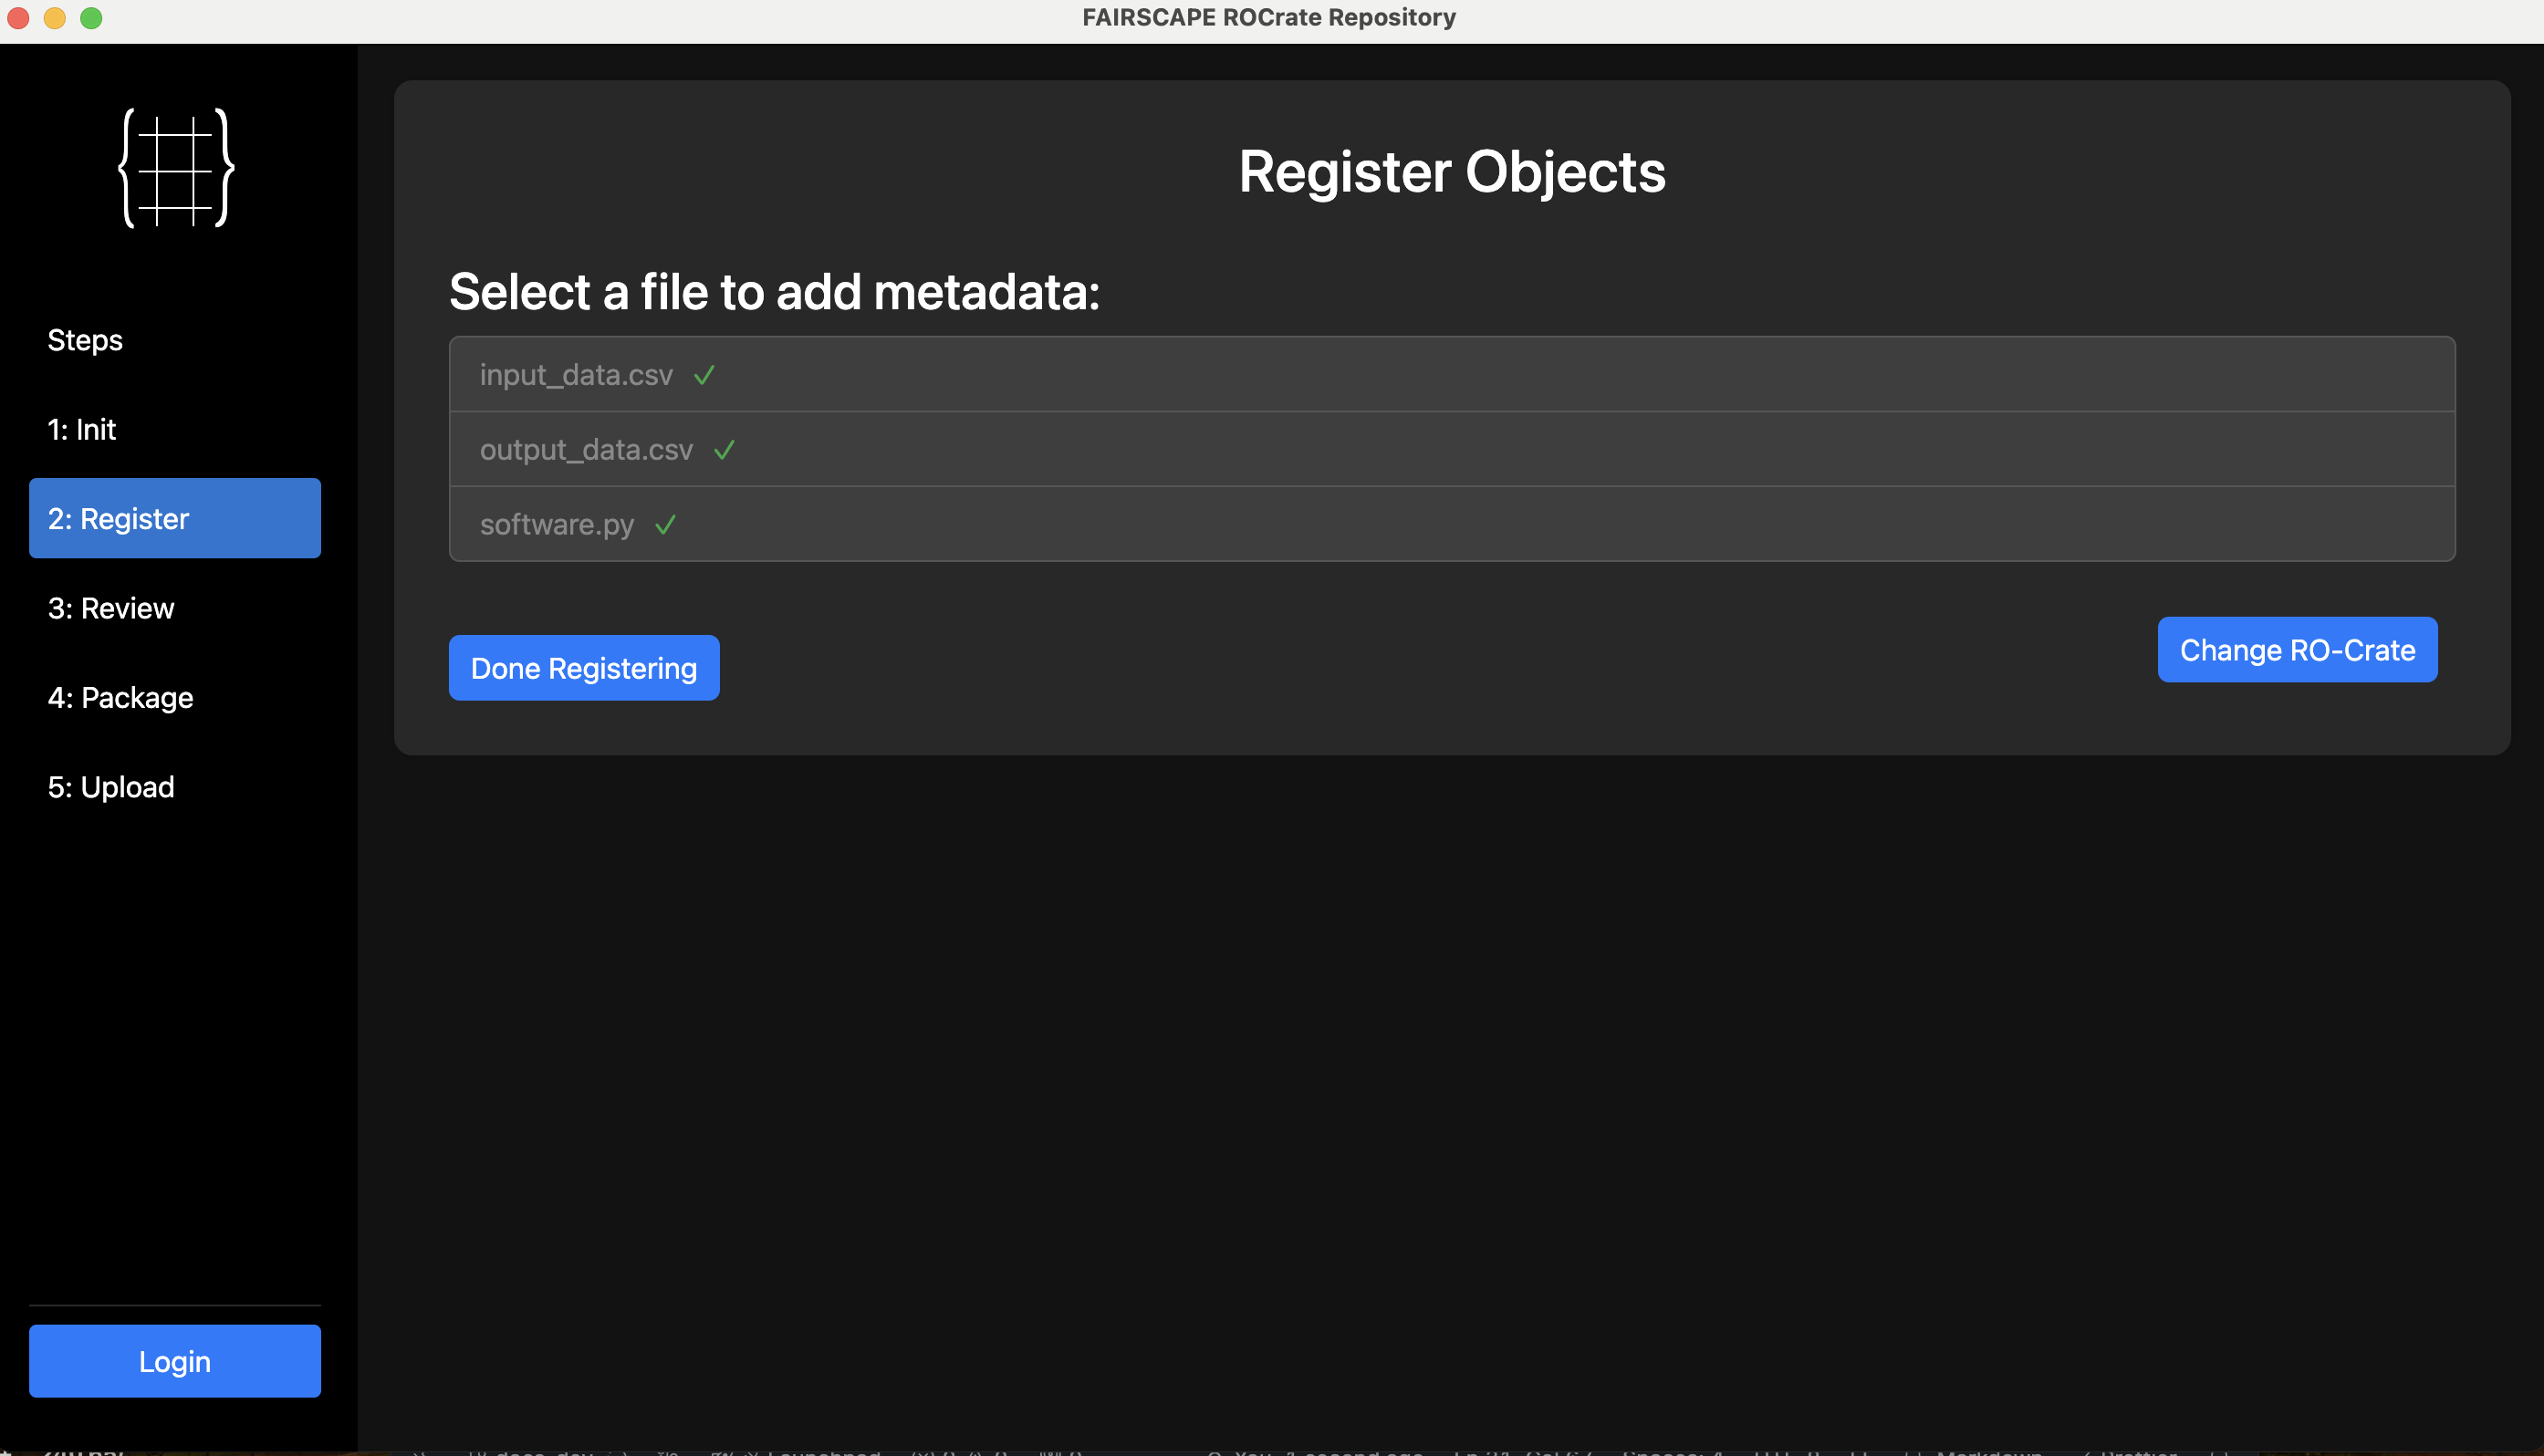This screenshot has height=1456, width=2544.
Task: Click the Done Registering button
Action: pyautogui.click(x=584, y=668)
